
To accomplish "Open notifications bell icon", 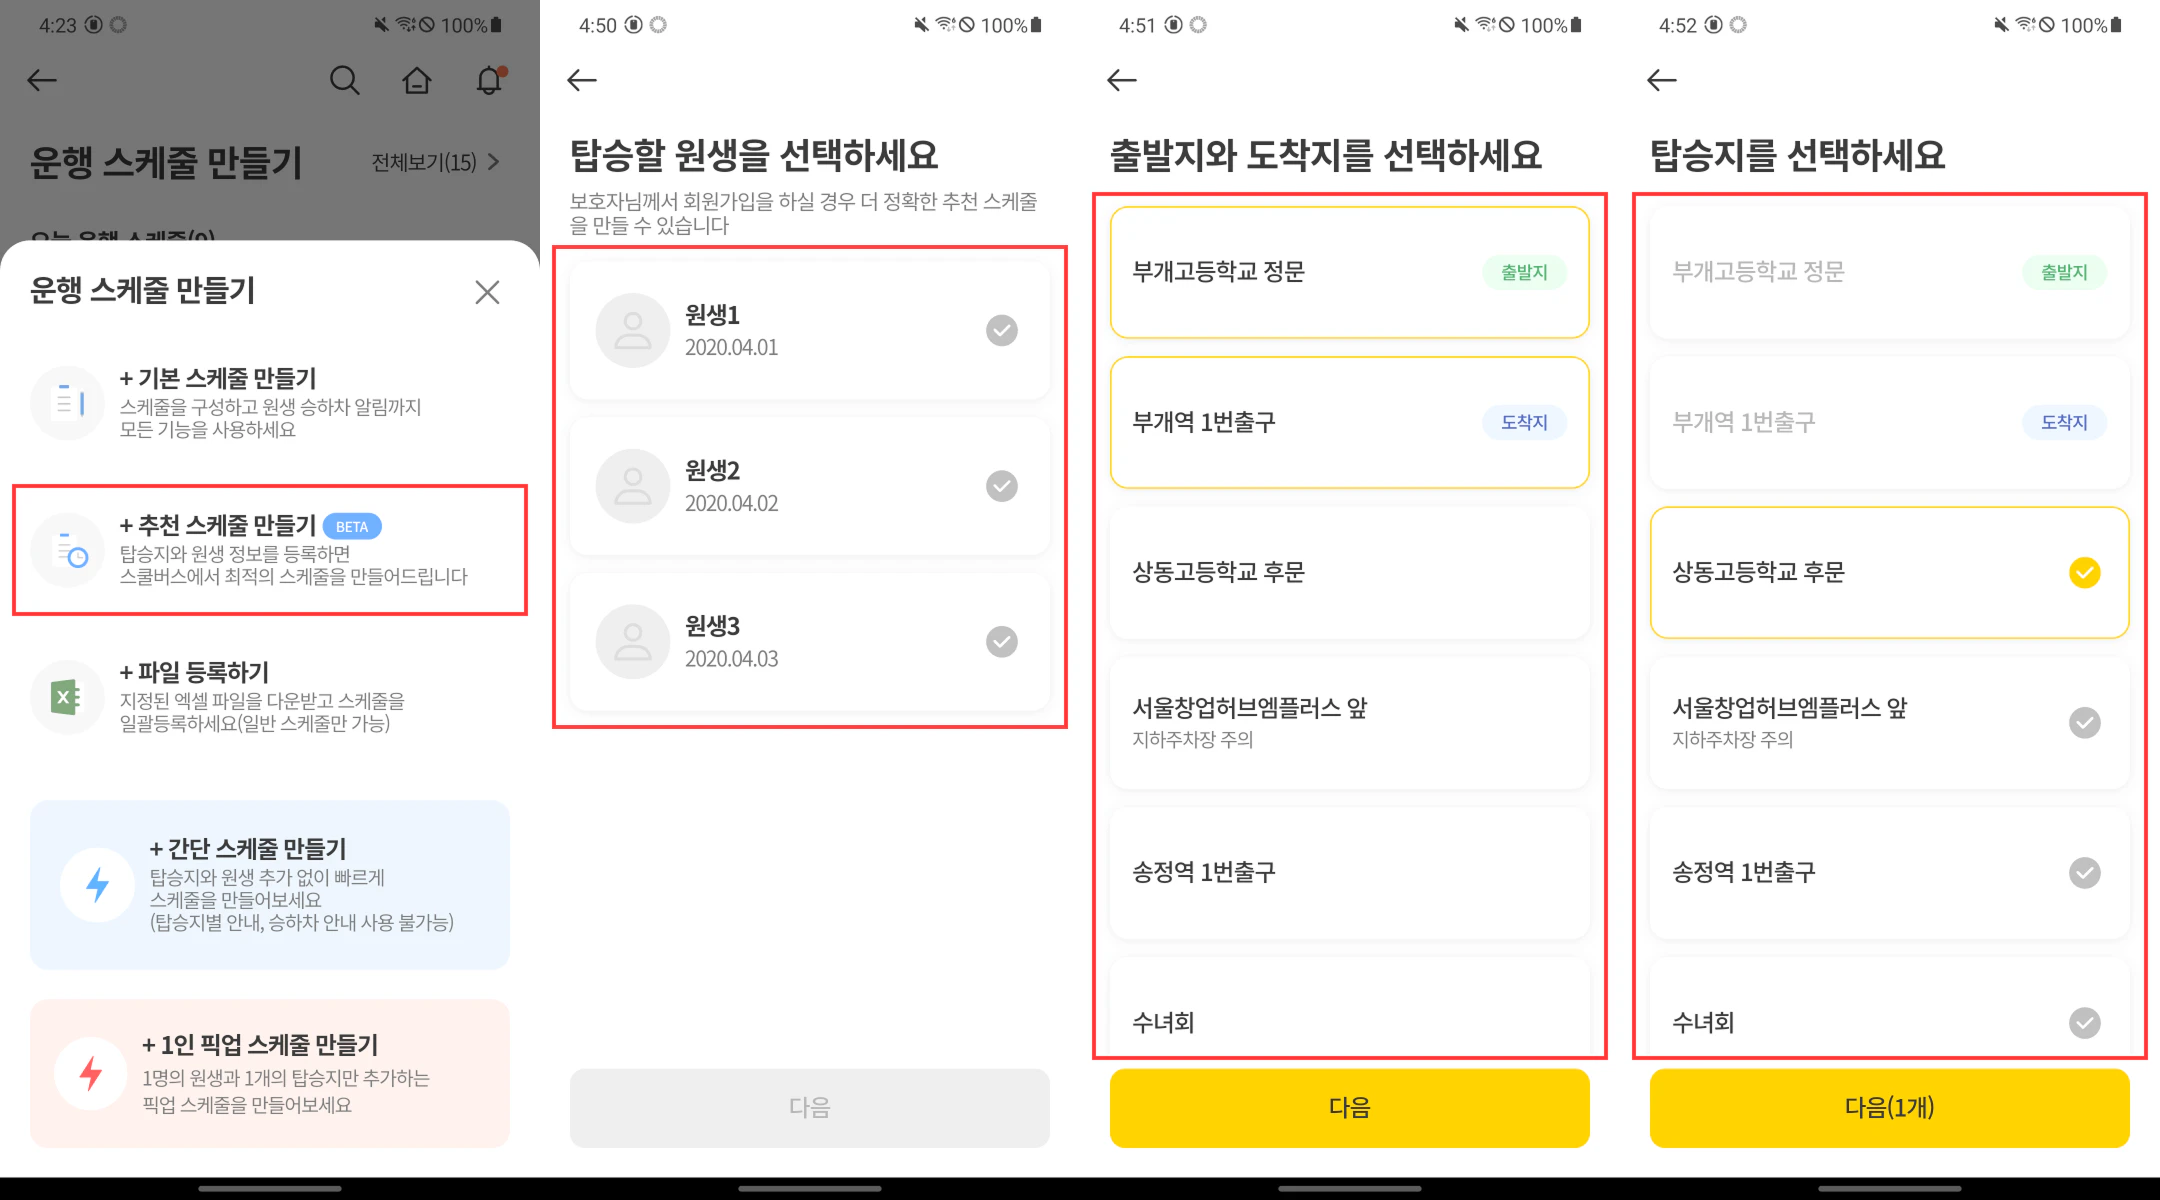I will coord(489,80).
